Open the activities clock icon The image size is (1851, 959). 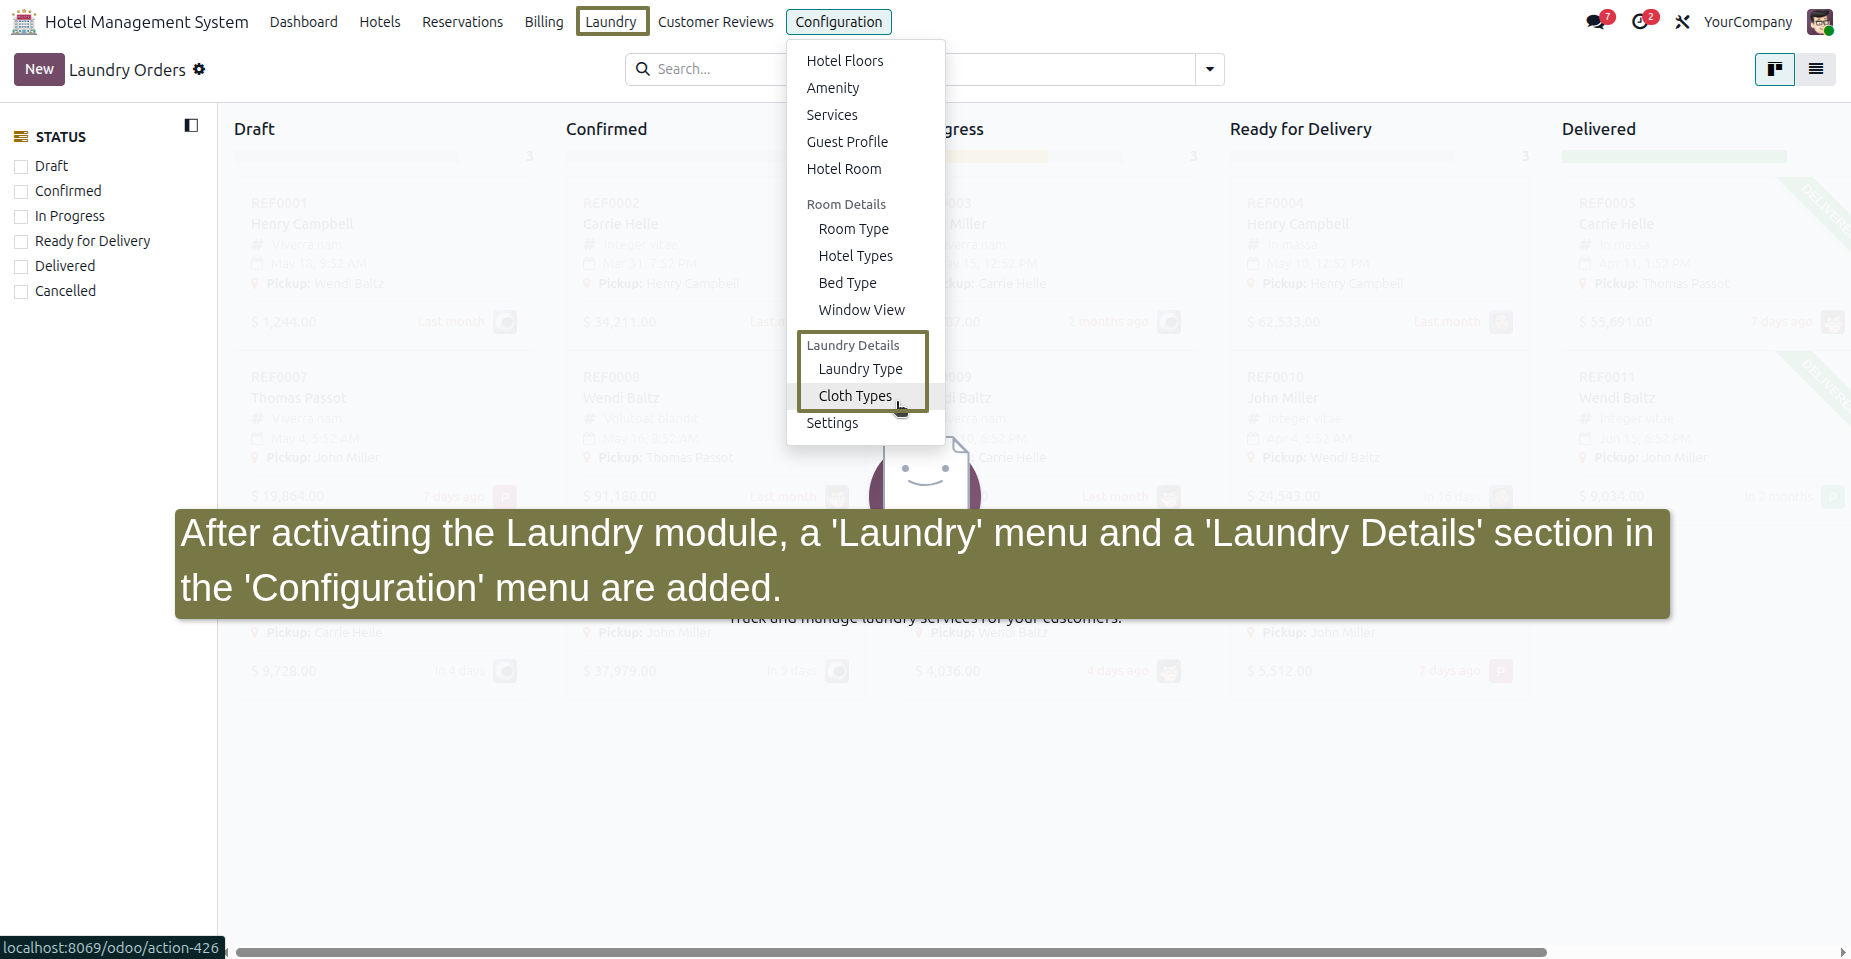(x=1640, y=22)
